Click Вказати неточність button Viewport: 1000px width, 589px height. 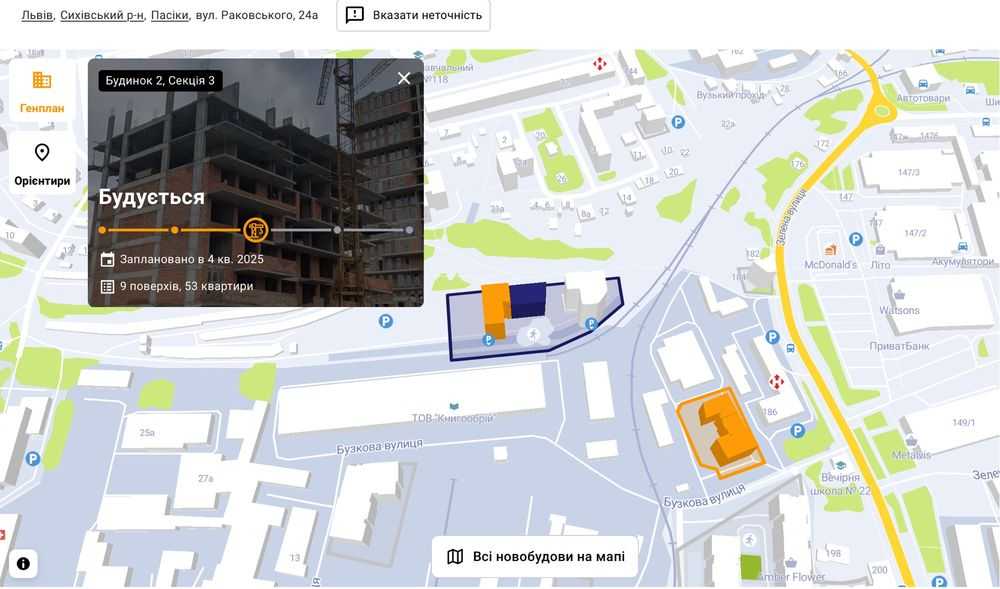click(413, 15)
